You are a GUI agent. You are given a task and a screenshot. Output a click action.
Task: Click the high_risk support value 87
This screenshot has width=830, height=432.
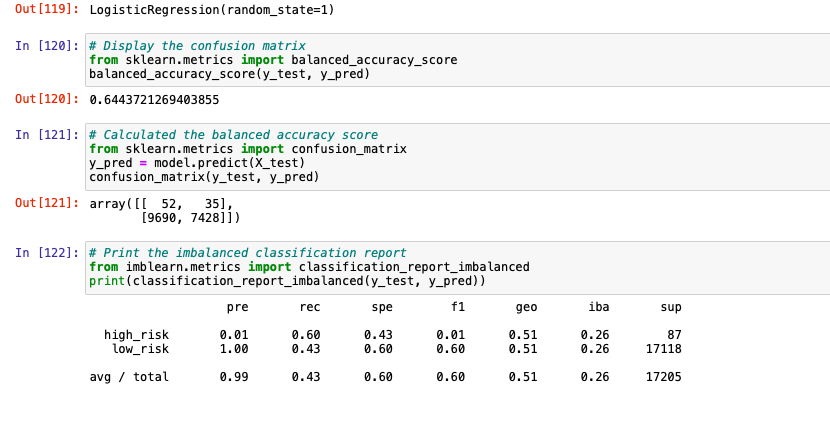click(x=674, y=335)
